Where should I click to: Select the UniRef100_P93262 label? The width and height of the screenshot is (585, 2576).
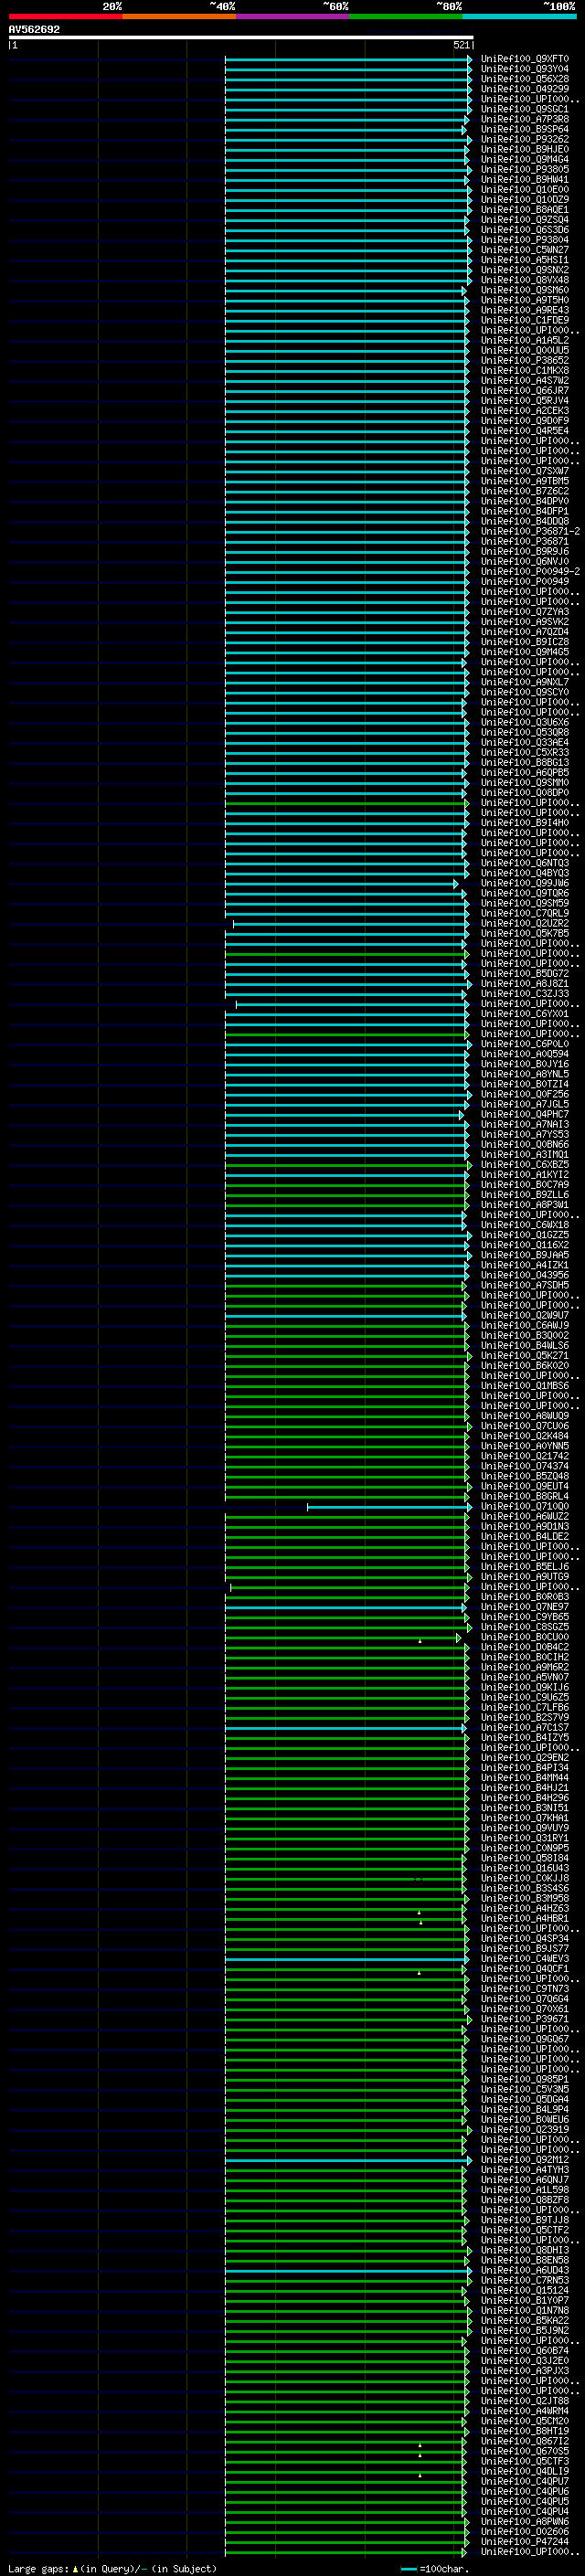524,139
